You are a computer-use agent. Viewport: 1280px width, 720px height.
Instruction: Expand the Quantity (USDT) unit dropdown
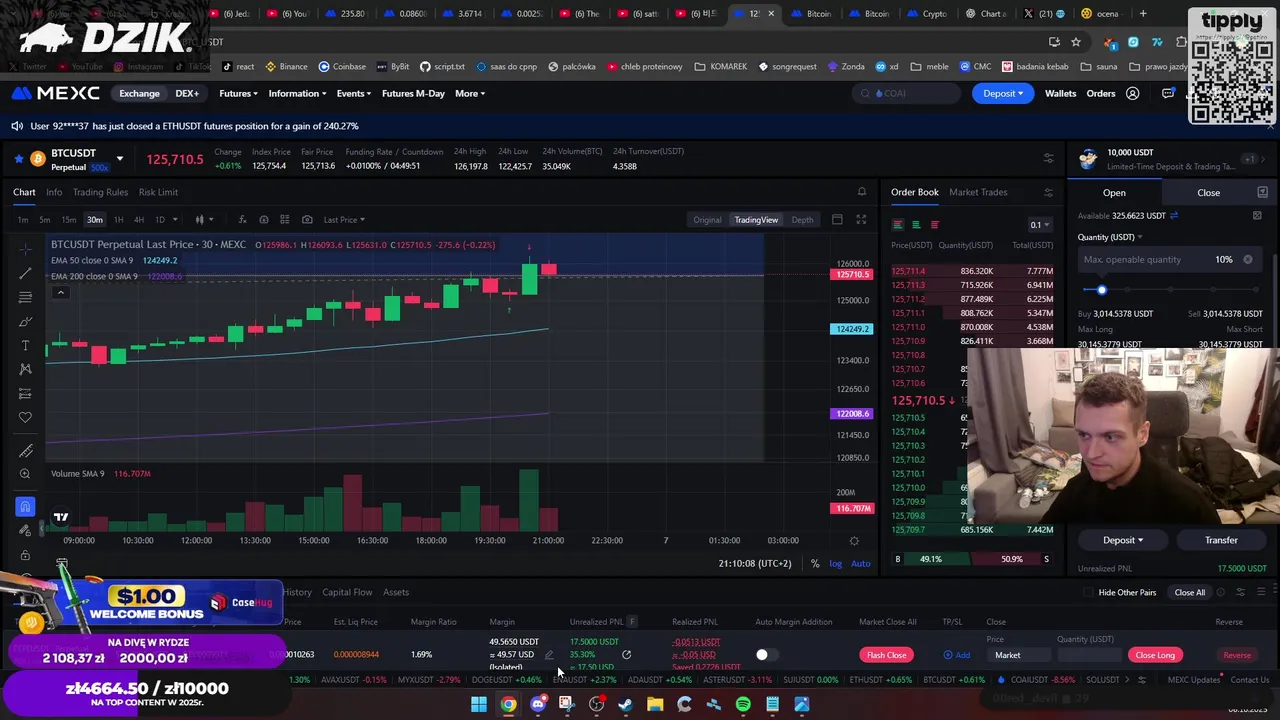(1110, 238)
